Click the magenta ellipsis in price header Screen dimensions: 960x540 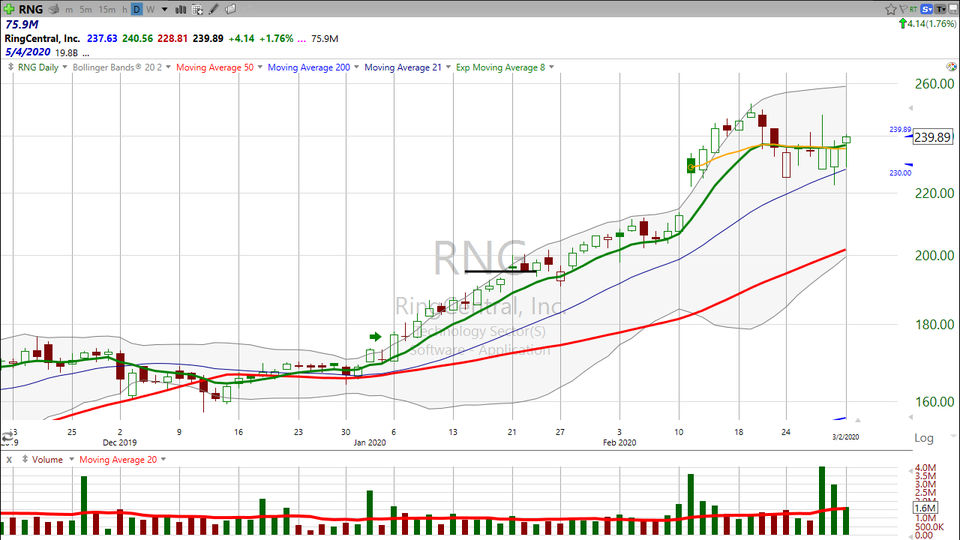tap(301, 39)
